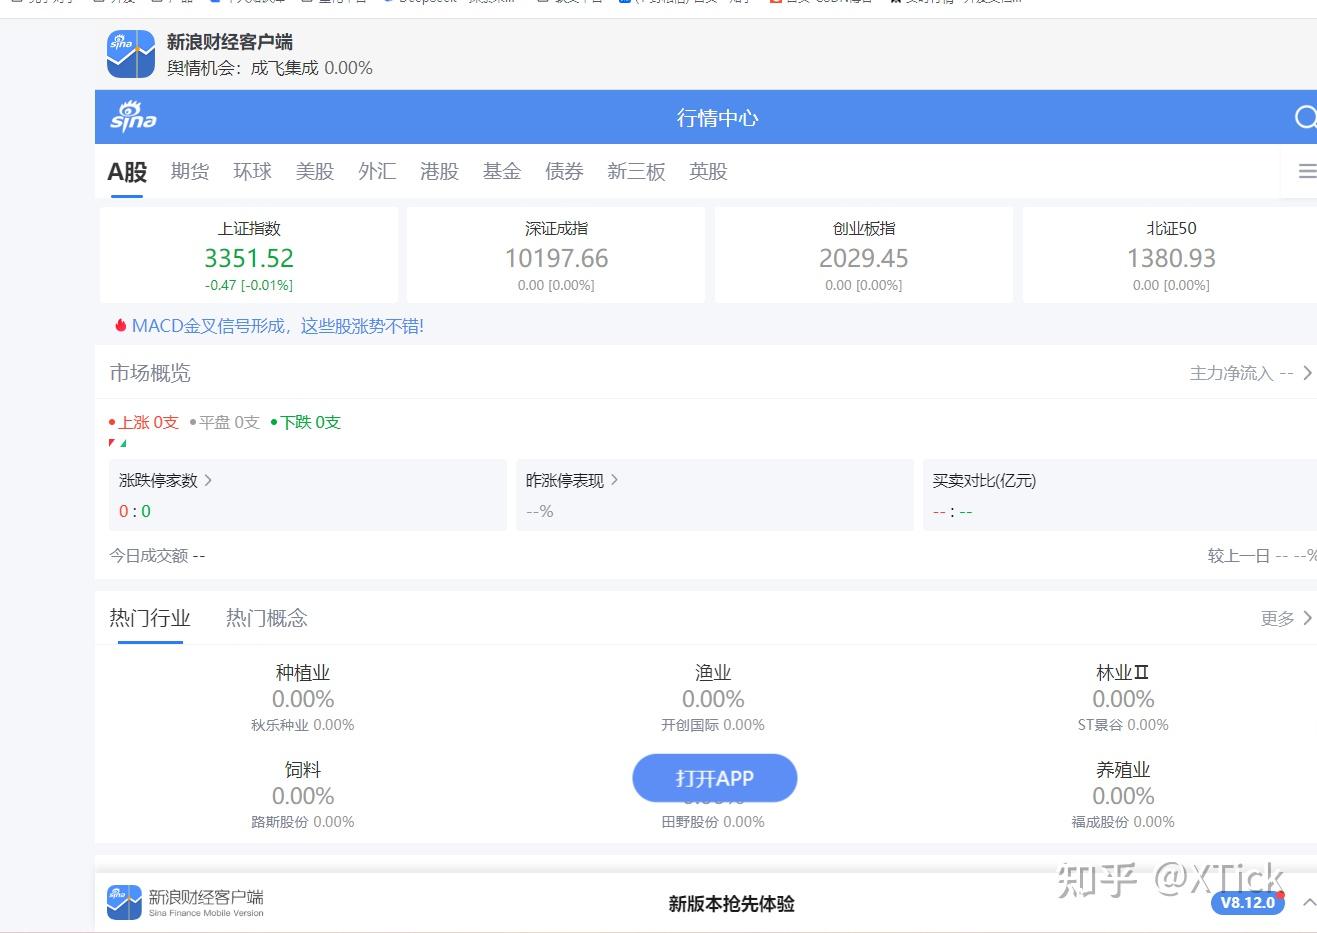Switch to the 港股 tab

[x=439, y=171]
